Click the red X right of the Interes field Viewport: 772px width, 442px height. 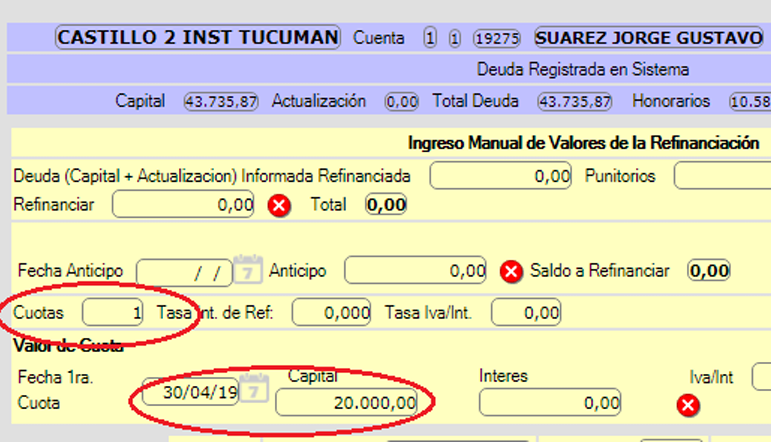[x=688, y=405]
